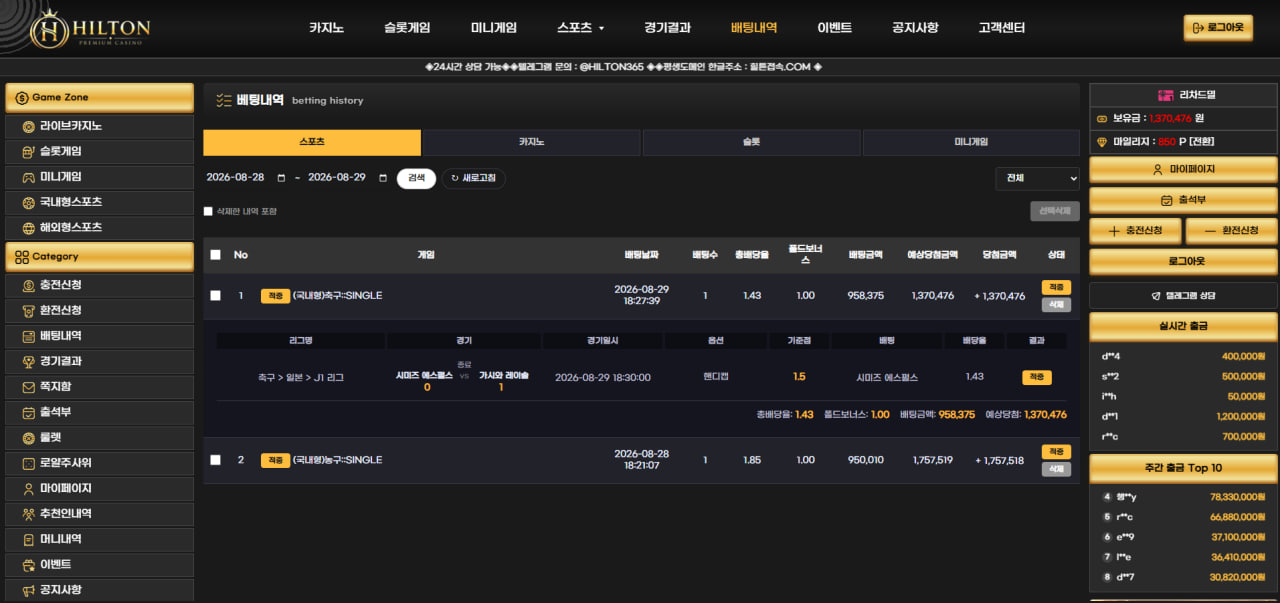Open 출석부 in the left sidebar
The image size is (1280, 603).
99,412
